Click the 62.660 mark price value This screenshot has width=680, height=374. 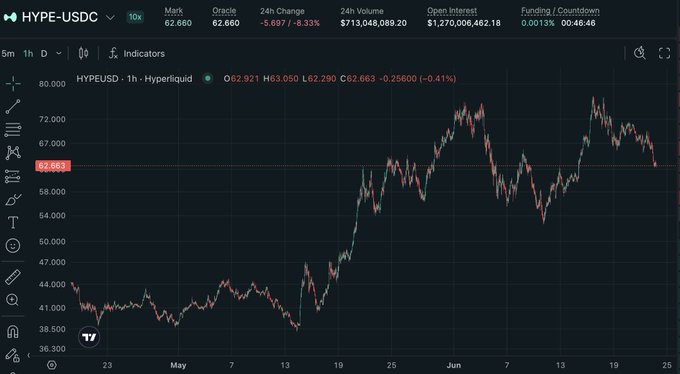click(x=178, y=23)
